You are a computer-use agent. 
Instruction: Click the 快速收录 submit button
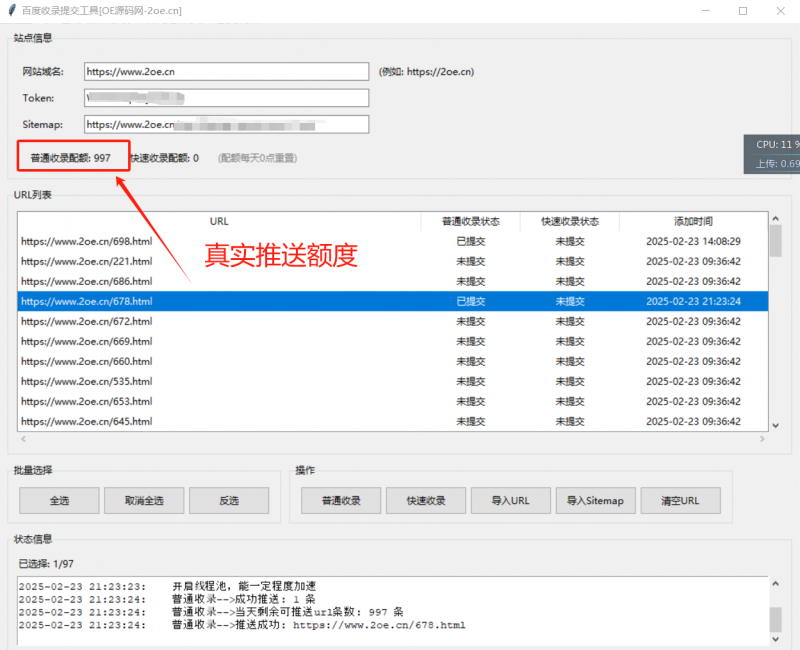pos(425,500)
